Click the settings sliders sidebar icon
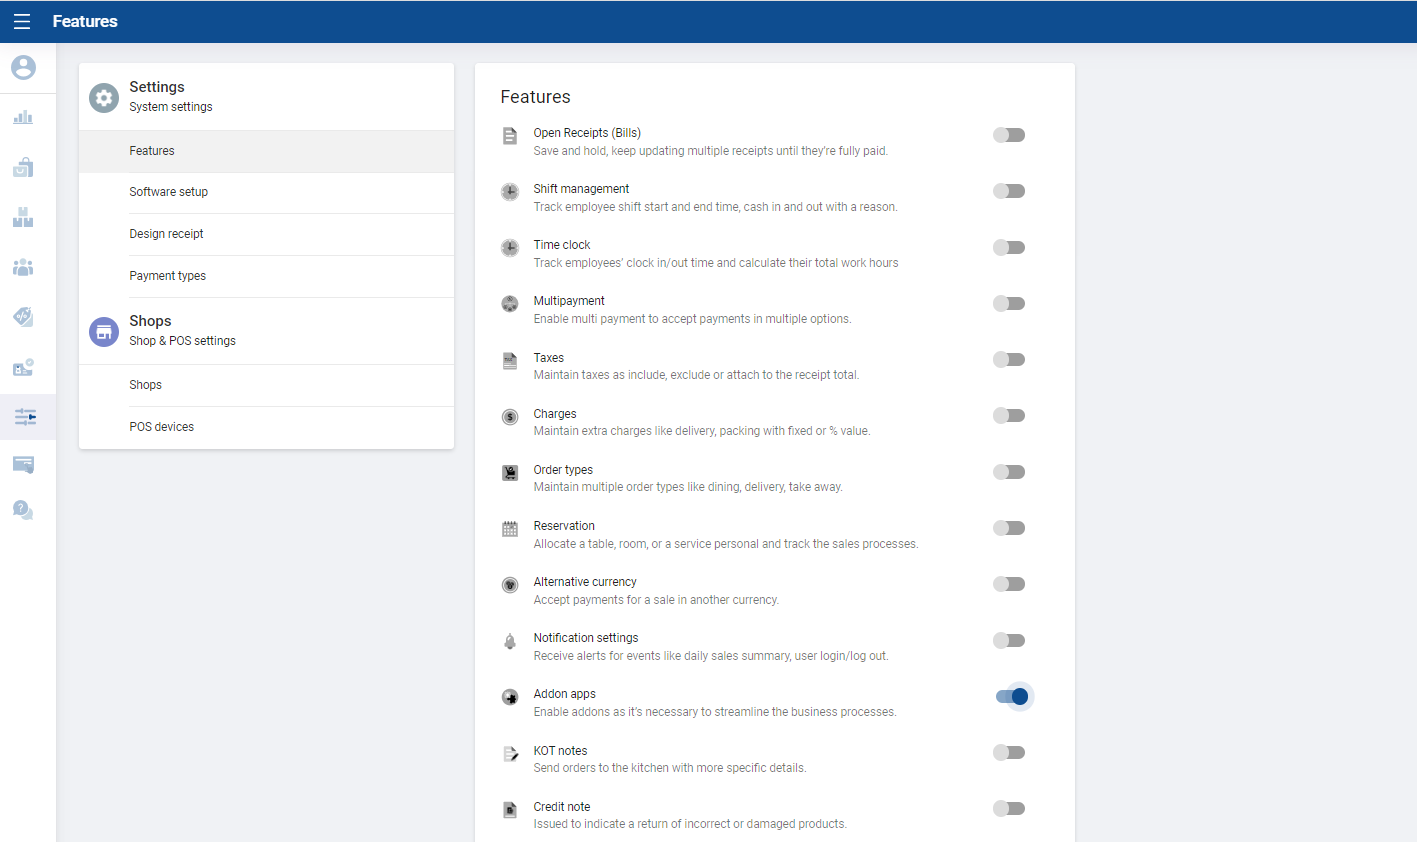Viewport: 1417px width, 842px height. (25, 417)
